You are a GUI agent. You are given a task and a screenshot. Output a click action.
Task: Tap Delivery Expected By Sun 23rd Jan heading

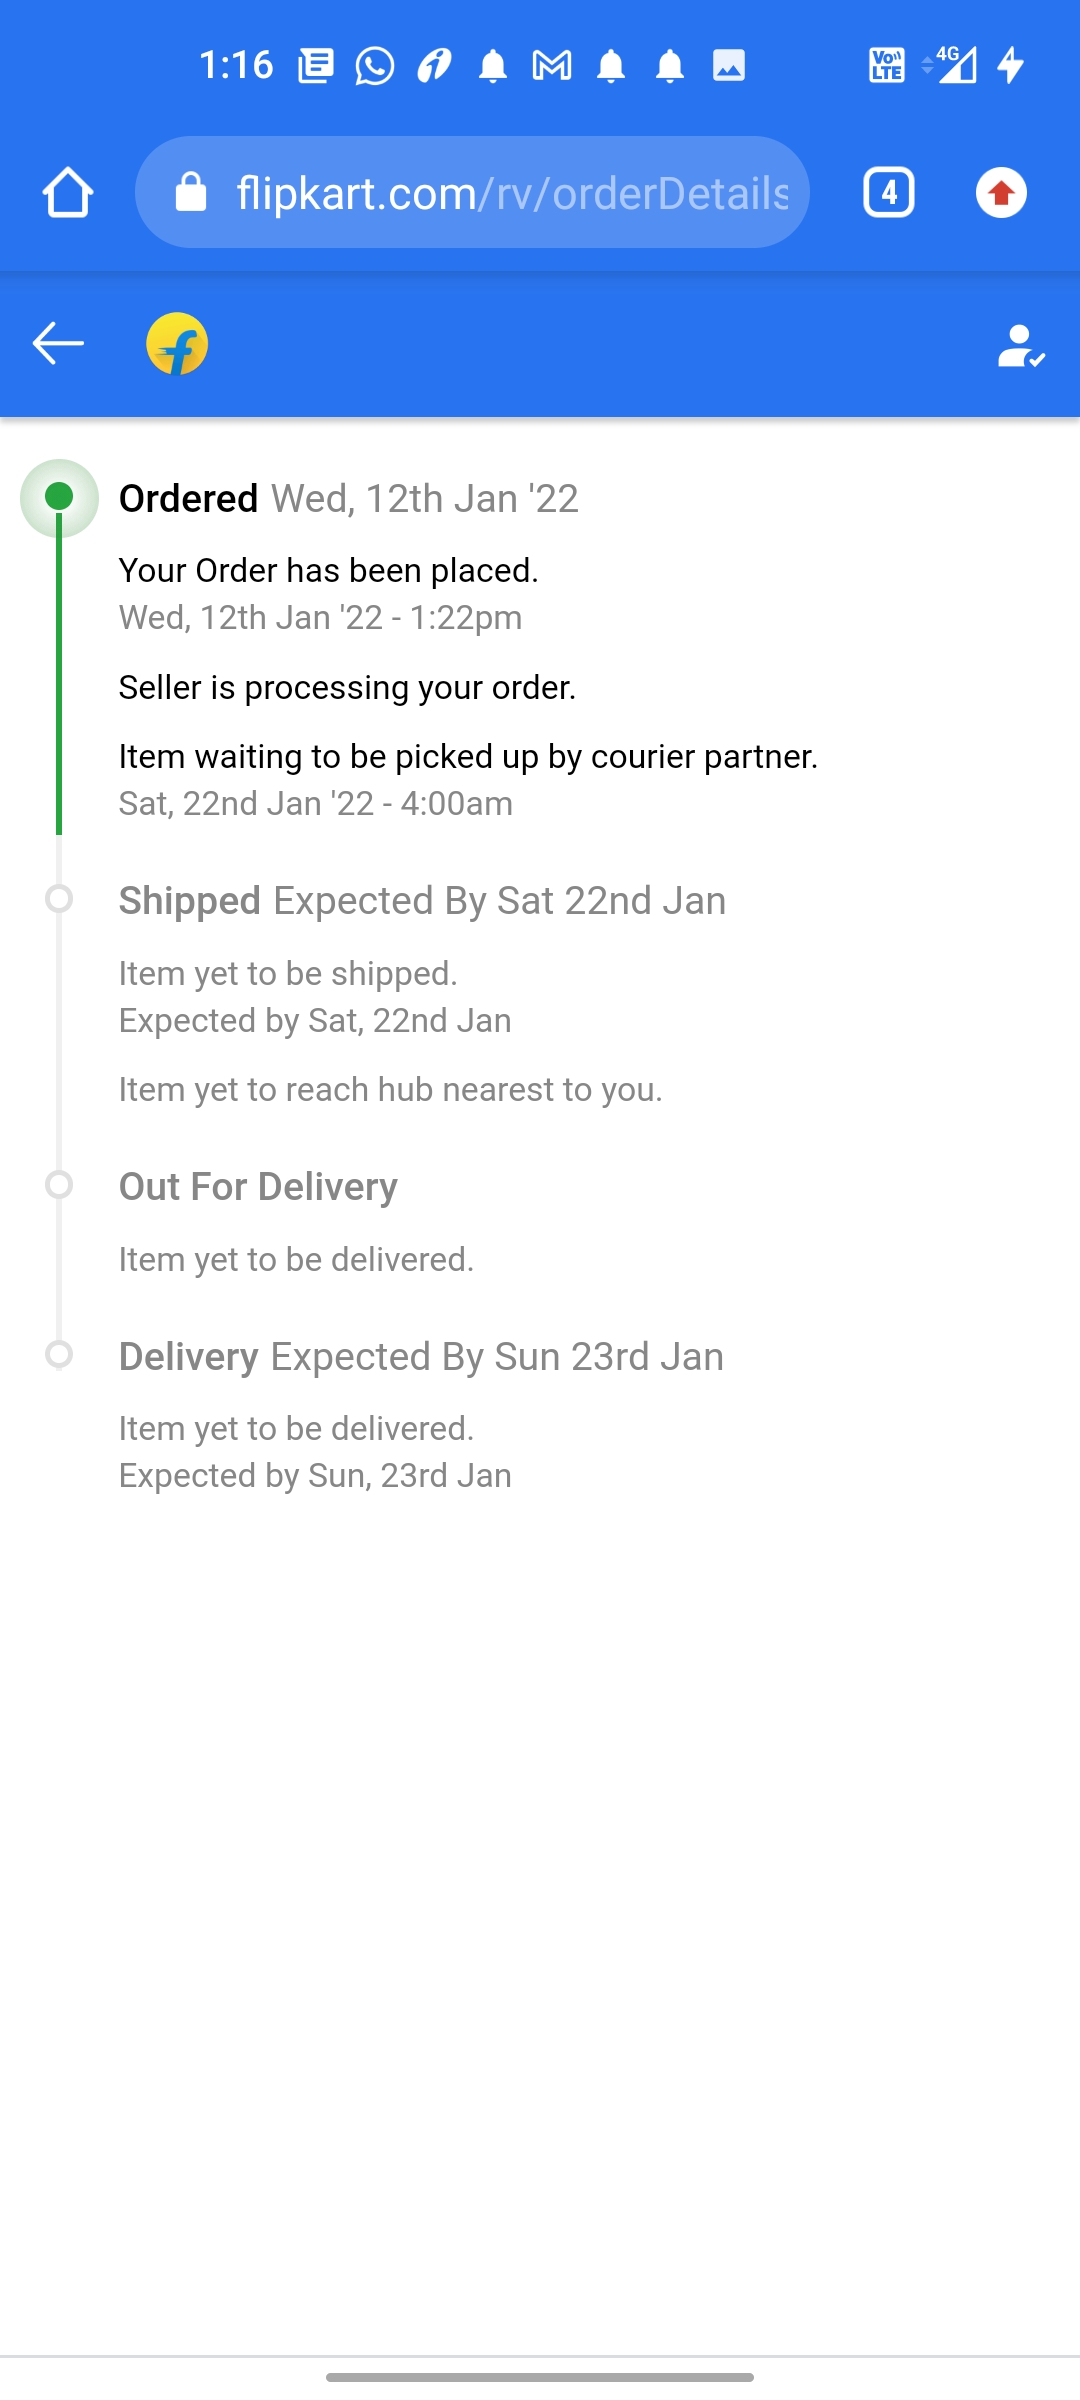(421, 1357)
